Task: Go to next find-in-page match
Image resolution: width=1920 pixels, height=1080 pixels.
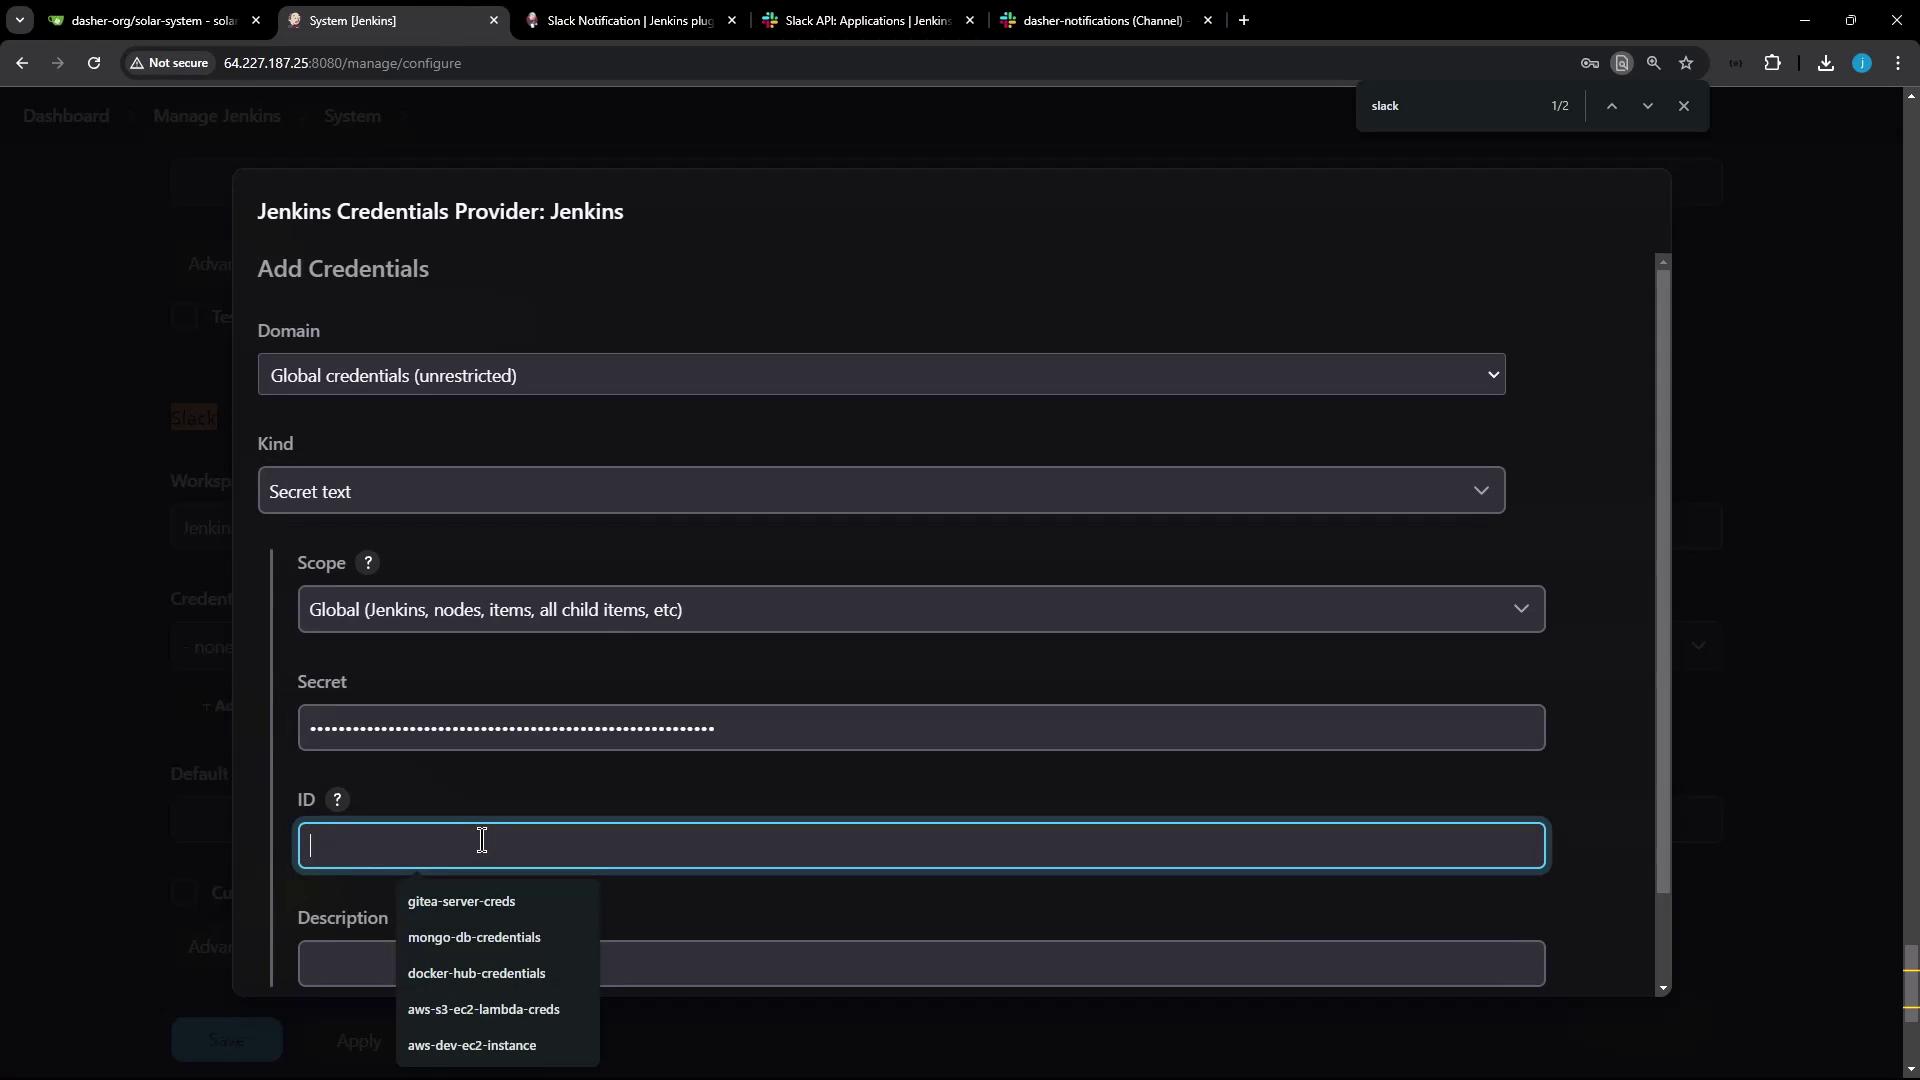Action: tap(1647, 106)
